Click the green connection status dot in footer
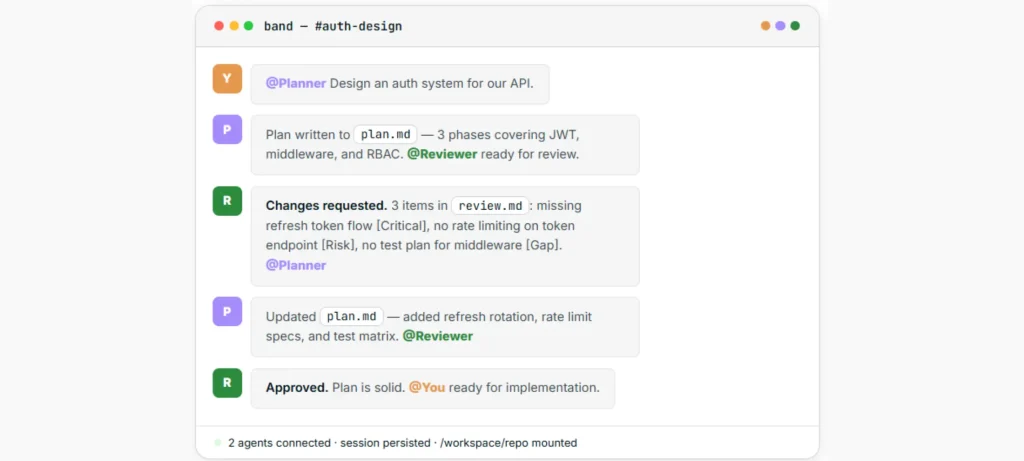Screen dimensions: 1024x461 218,442
